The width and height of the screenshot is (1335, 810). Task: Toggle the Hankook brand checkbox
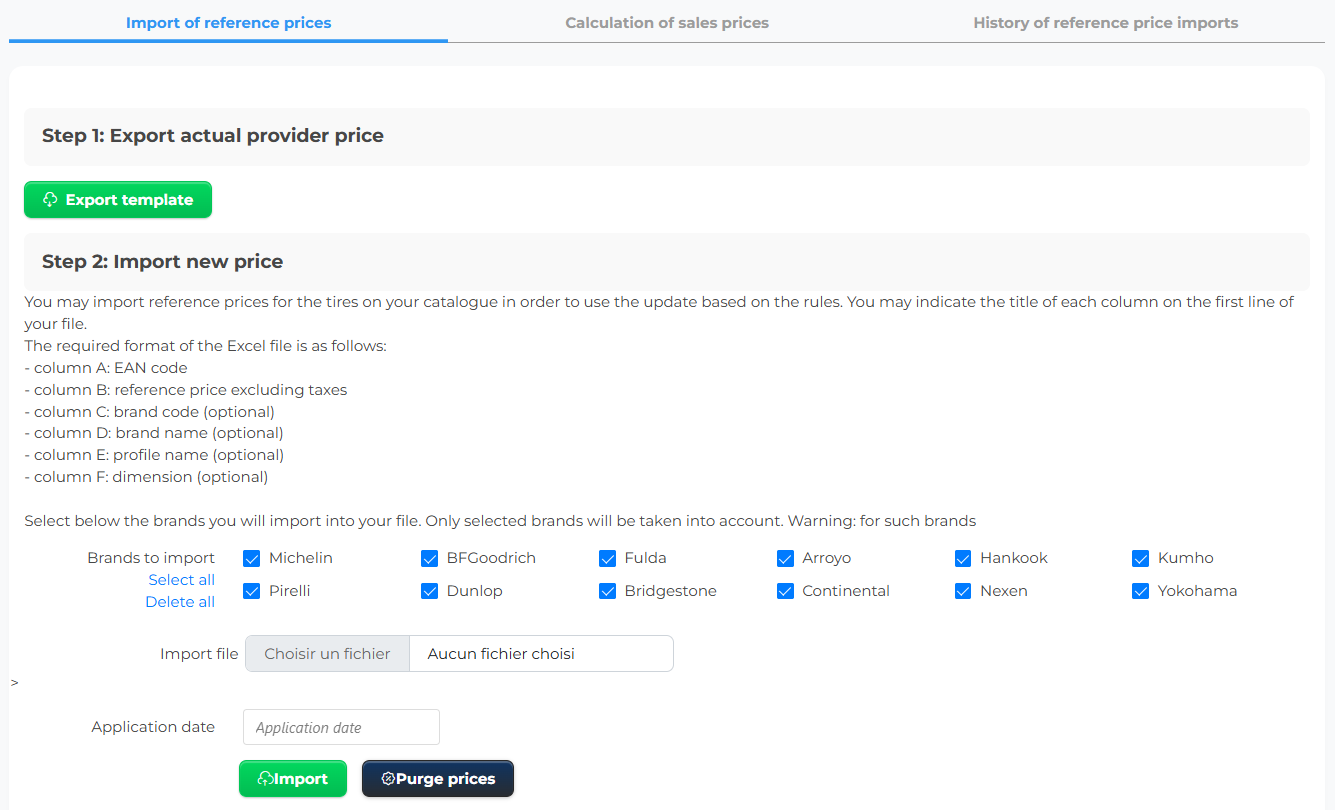pyautogui.click(x=963, y=558)
